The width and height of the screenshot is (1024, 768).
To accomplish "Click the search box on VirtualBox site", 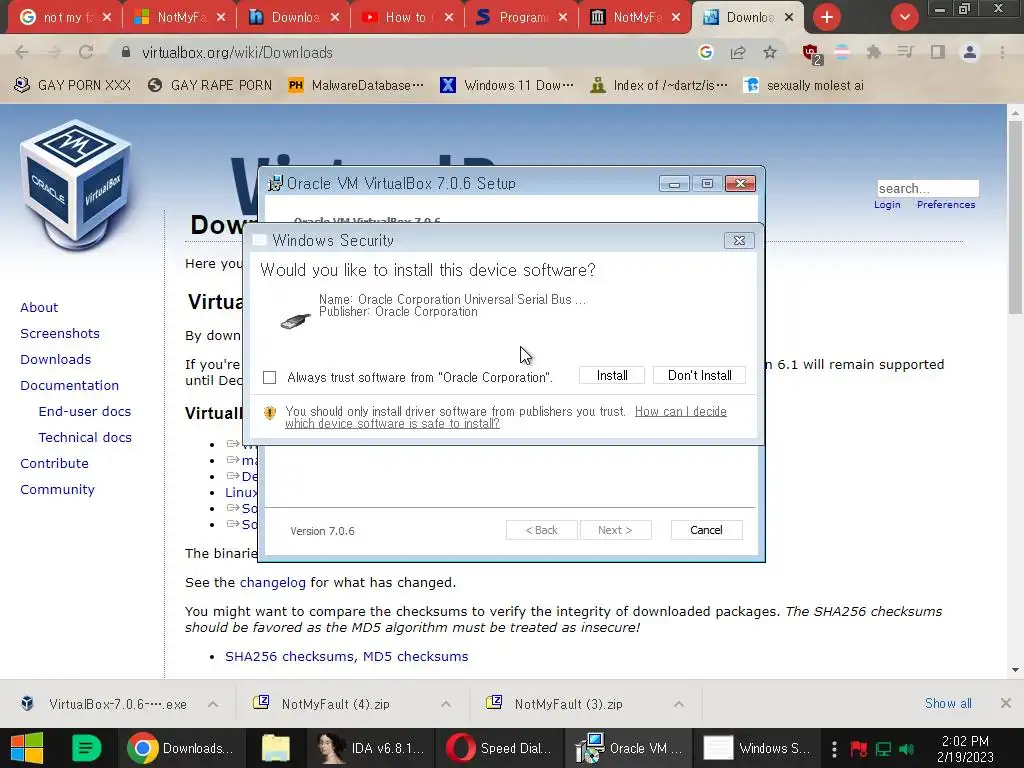I will pyautogui.click(x=927, y=189).
